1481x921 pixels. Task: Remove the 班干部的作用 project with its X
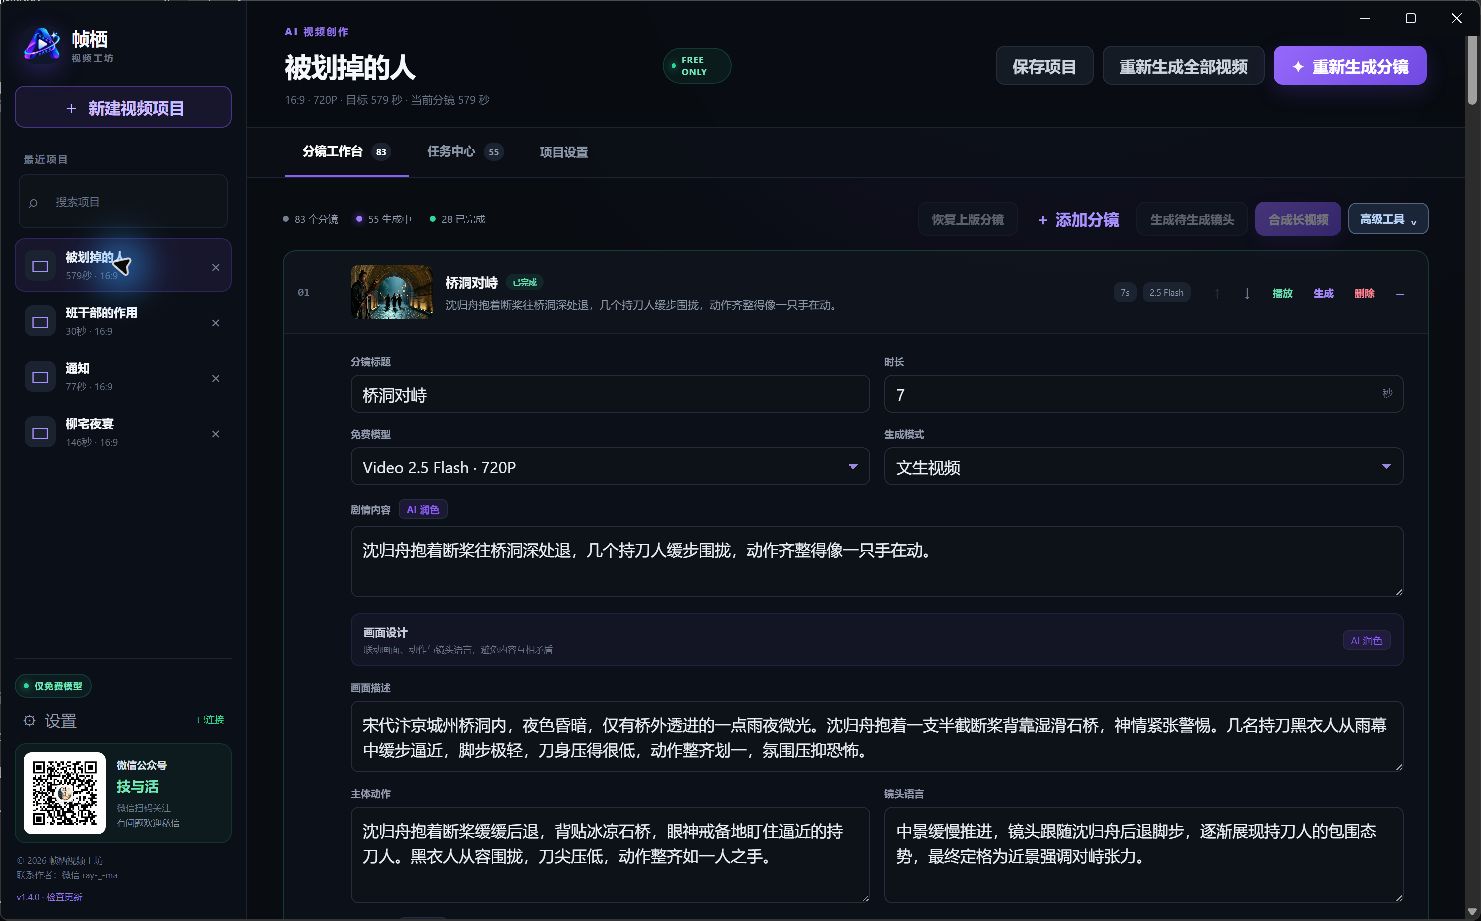click(216, 323)
